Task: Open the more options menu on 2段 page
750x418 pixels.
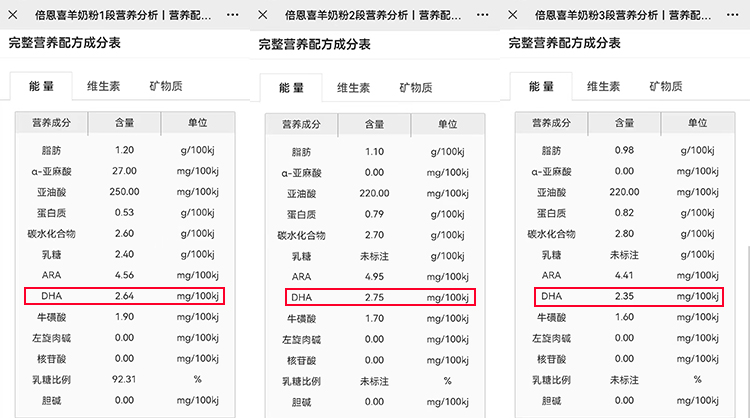Action: tap(483, 16)
